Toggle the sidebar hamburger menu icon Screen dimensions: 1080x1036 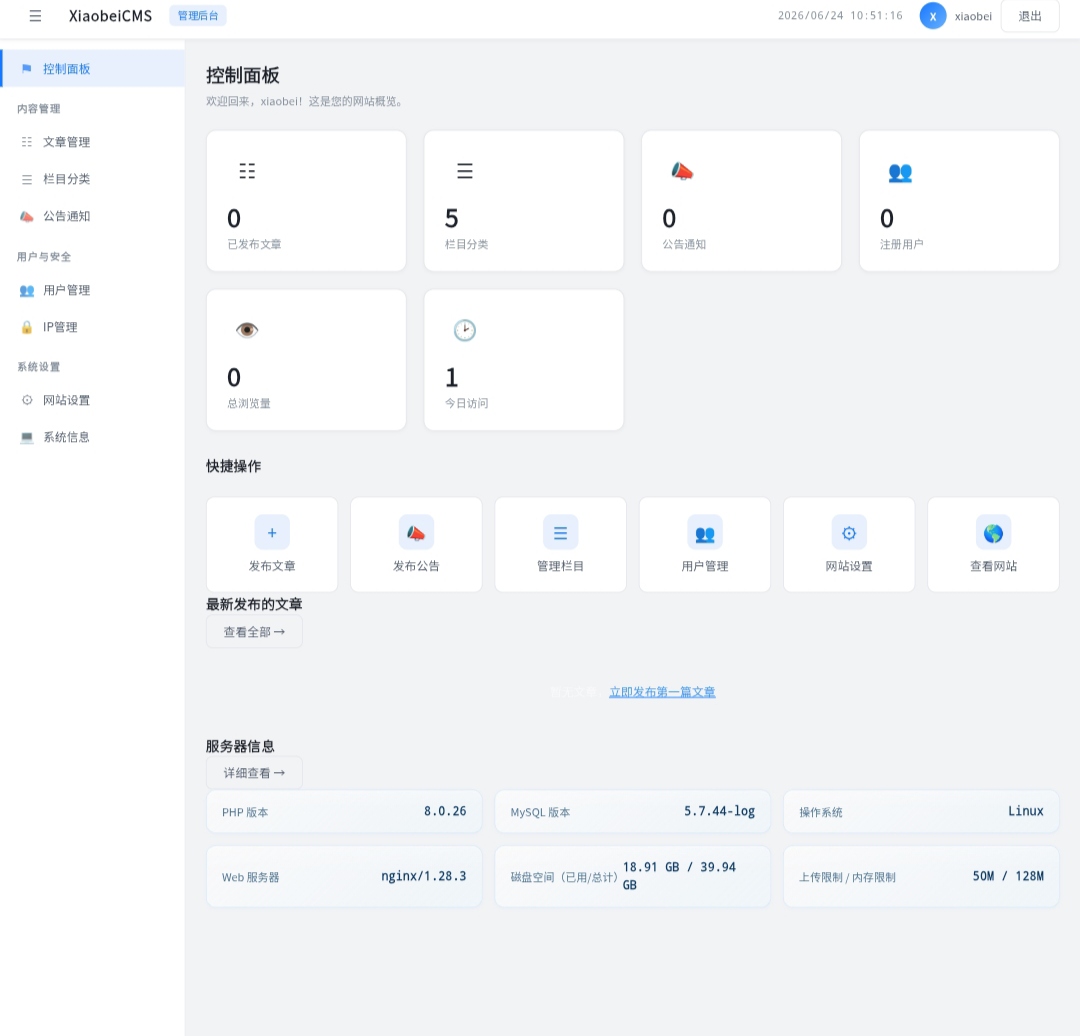pos(35,16)
